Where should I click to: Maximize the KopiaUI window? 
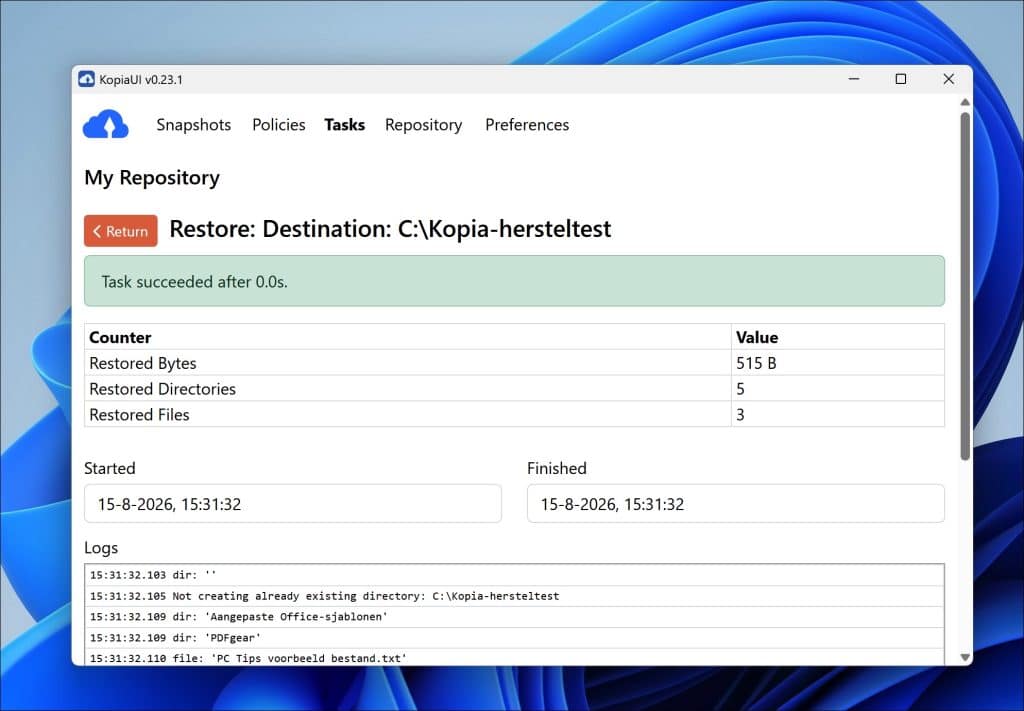coord(901,79)
